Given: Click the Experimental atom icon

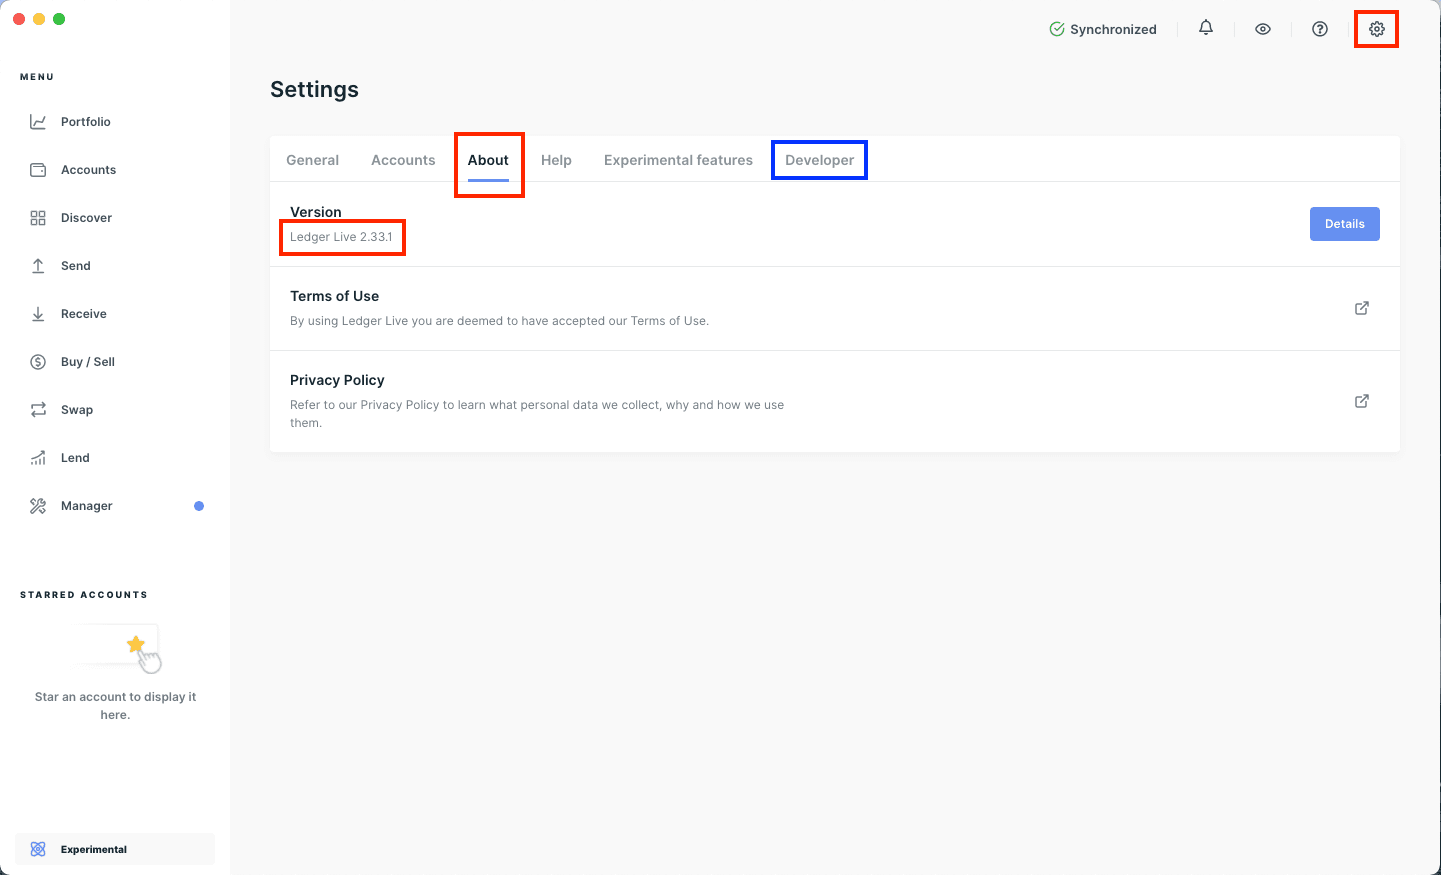Looking at the screenshot, I should [x=38, y=849].
